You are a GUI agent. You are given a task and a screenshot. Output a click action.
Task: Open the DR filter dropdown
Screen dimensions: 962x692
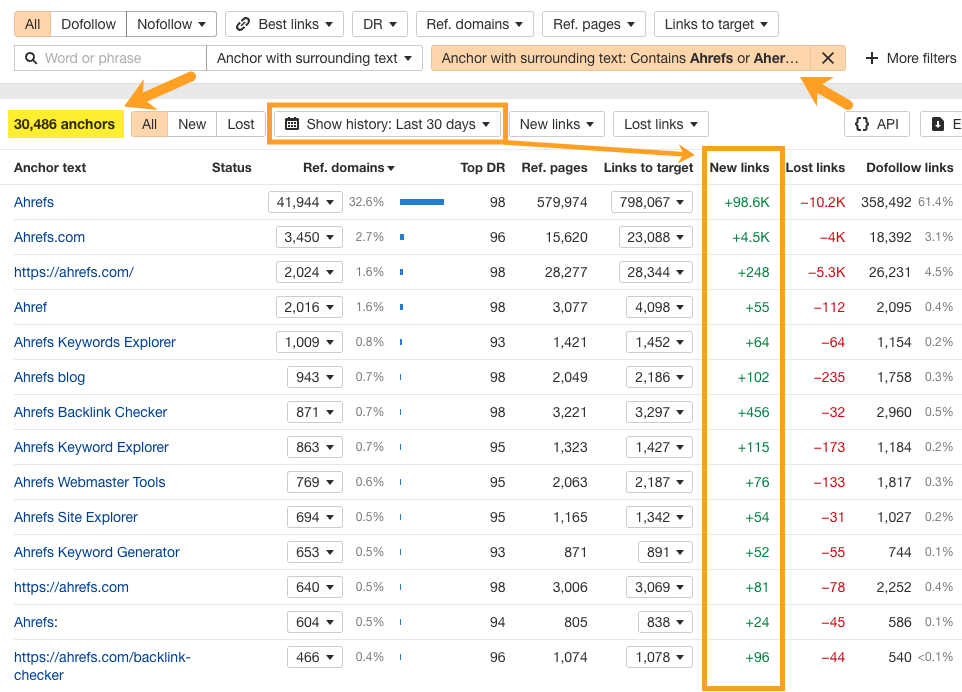pos(379,23)
